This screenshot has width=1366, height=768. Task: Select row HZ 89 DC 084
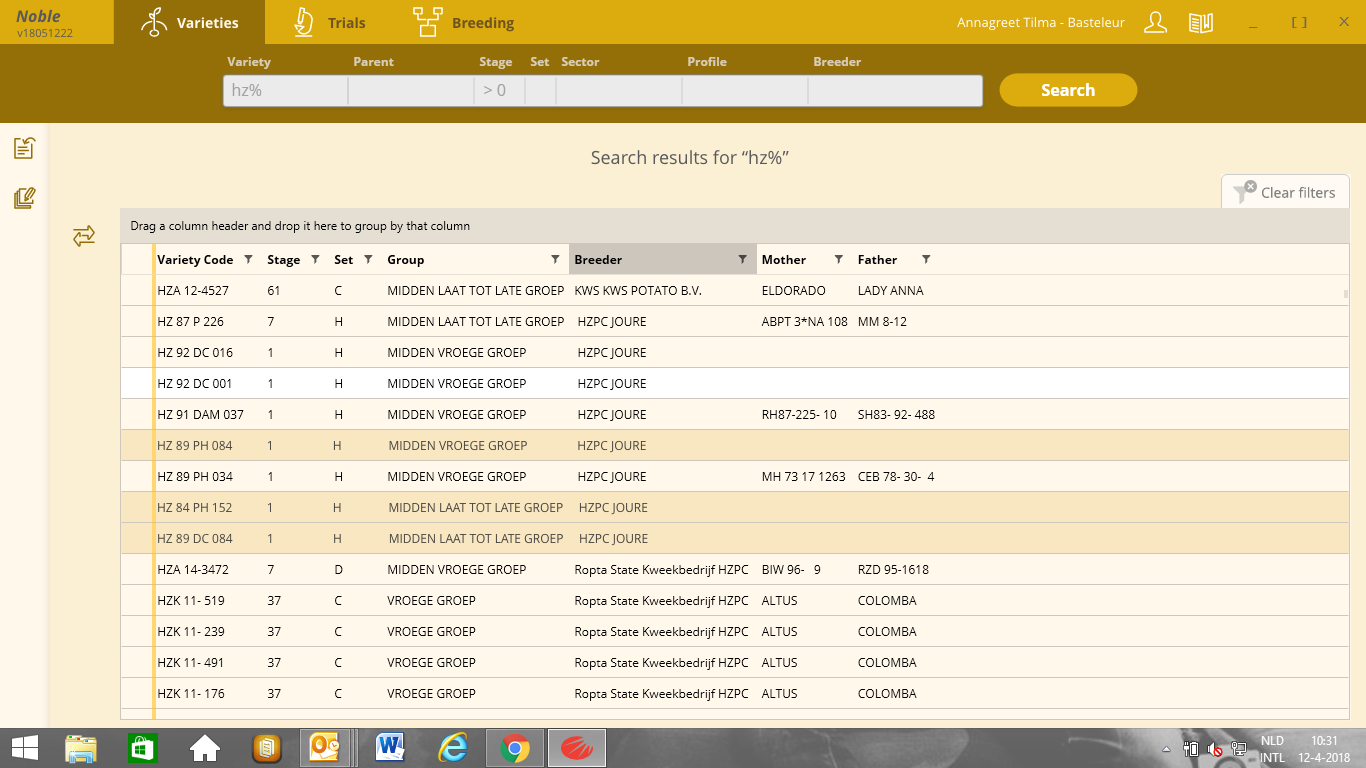[735, 538]
